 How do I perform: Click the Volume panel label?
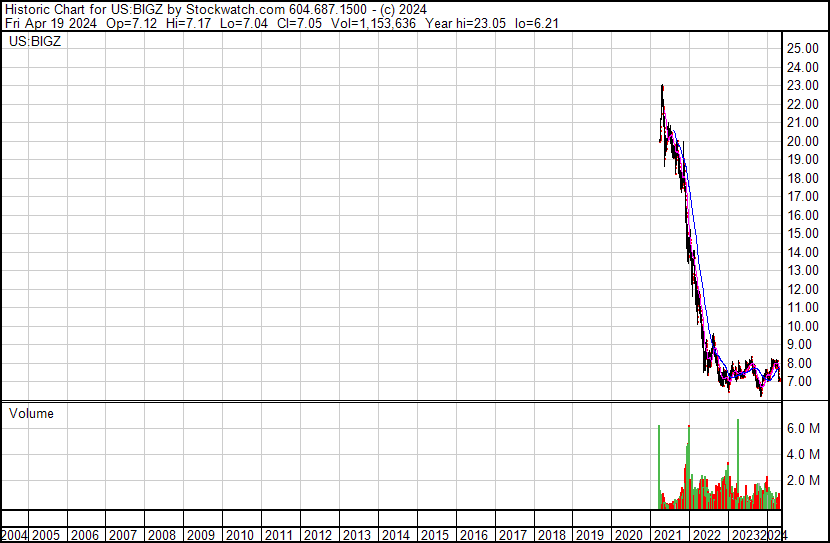pyautogui.click(x=31, y=414)
